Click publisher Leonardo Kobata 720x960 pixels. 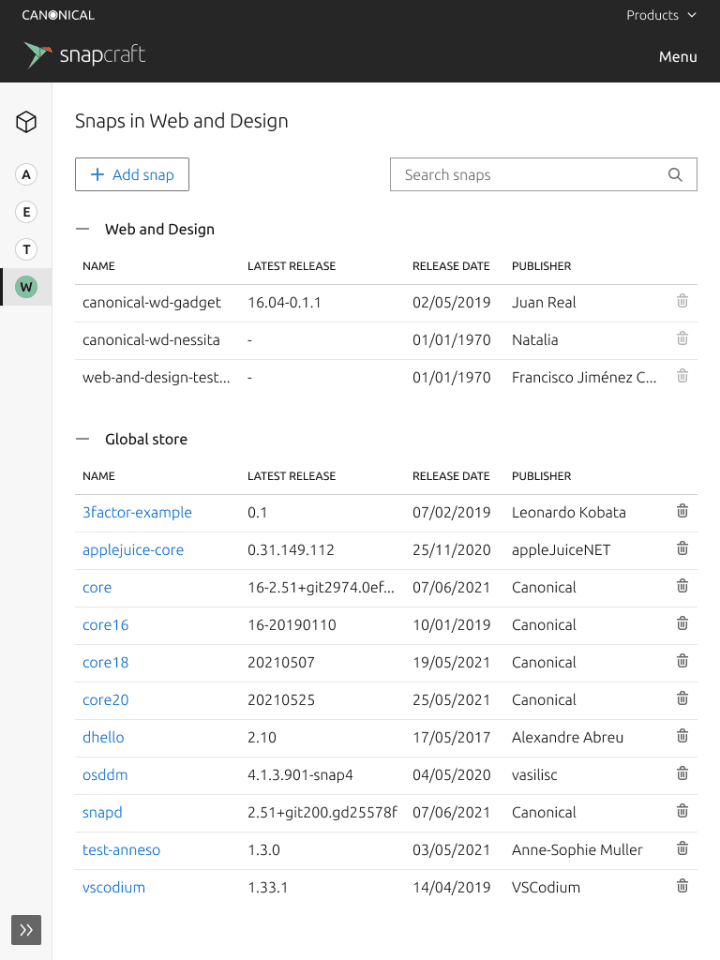coord(569,512)
